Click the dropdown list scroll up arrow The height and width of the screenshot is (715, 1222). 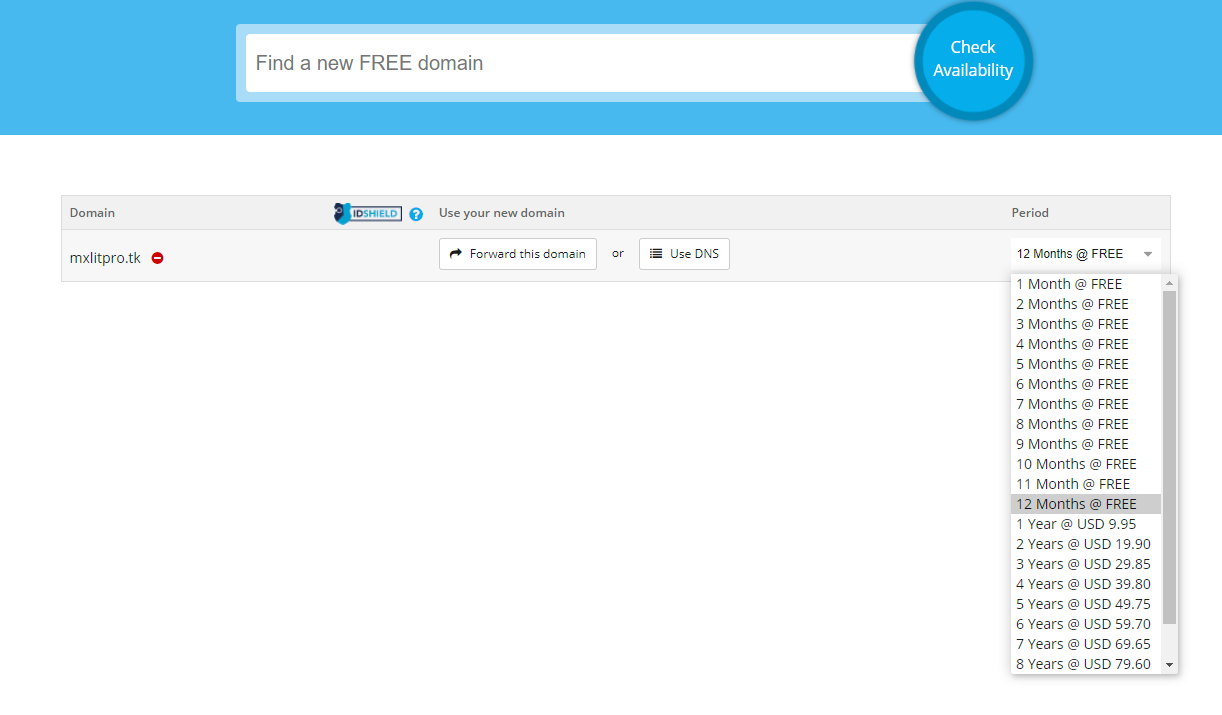[1170, 284]
